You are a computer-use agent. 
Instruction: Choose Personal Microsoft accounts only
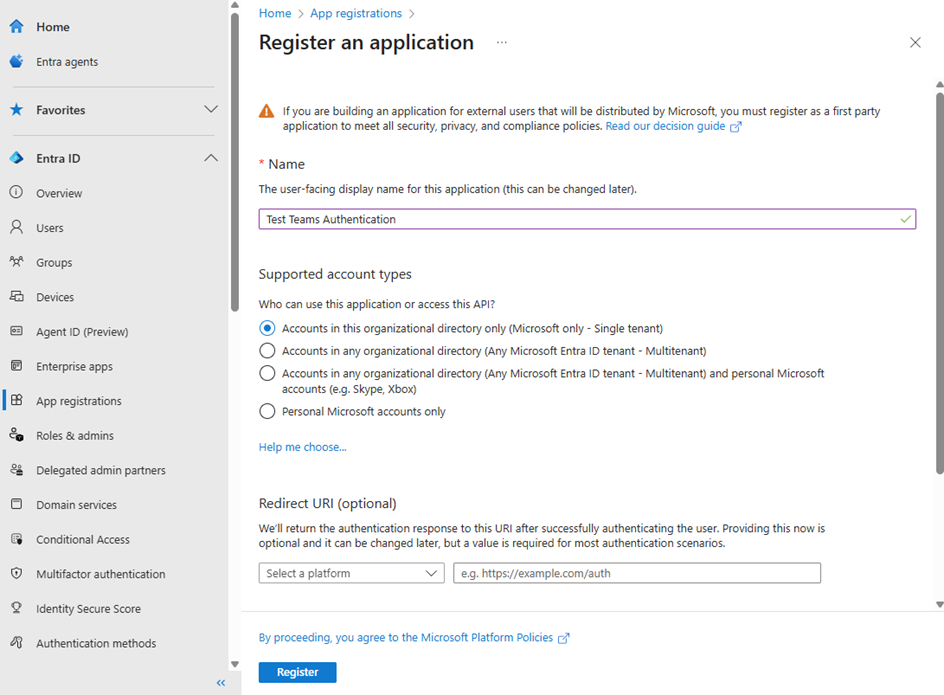267,411
